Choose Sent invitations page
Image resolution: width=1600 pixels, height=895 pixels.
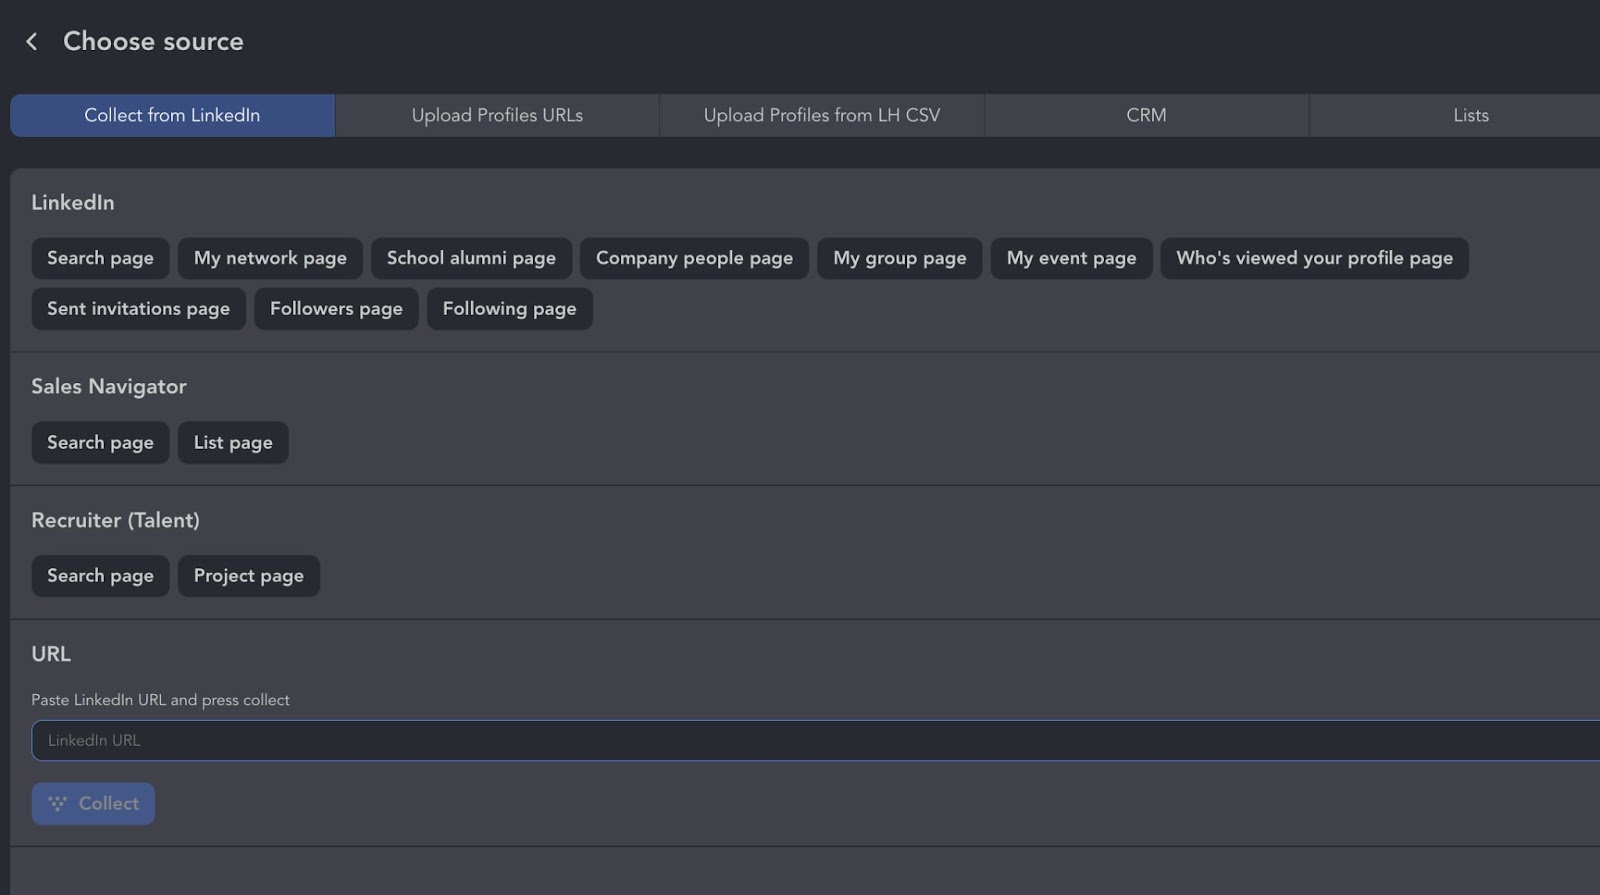coord(138,309)
